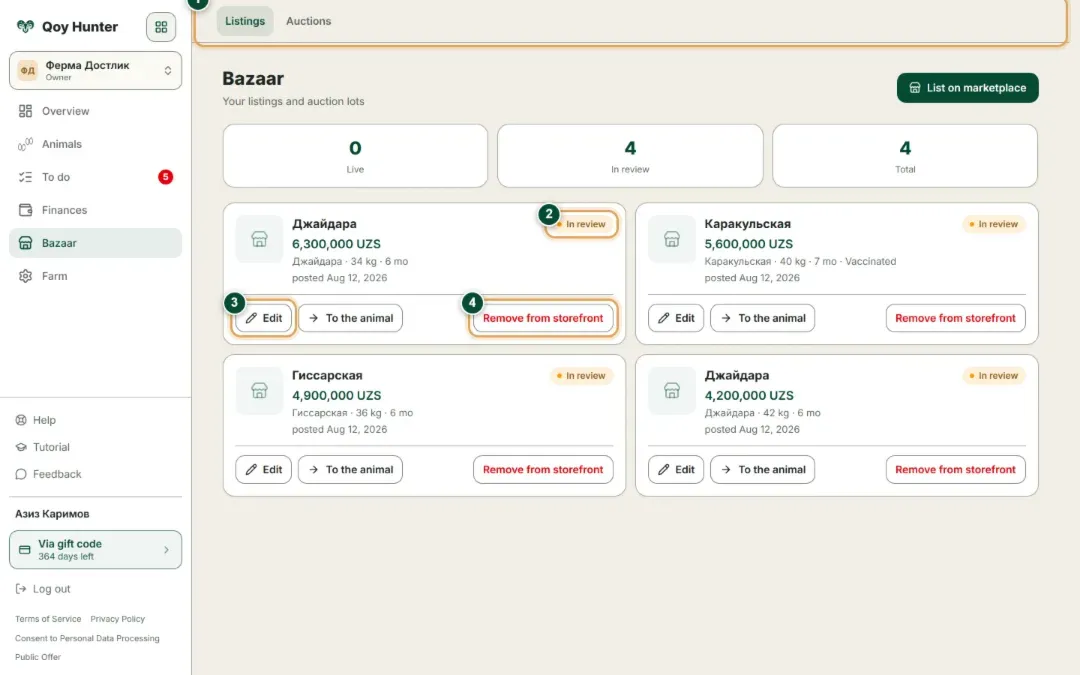Open Finances in the sidebar
The width and height of the screenshot is (1080, 675).
[x=95, y=210]
